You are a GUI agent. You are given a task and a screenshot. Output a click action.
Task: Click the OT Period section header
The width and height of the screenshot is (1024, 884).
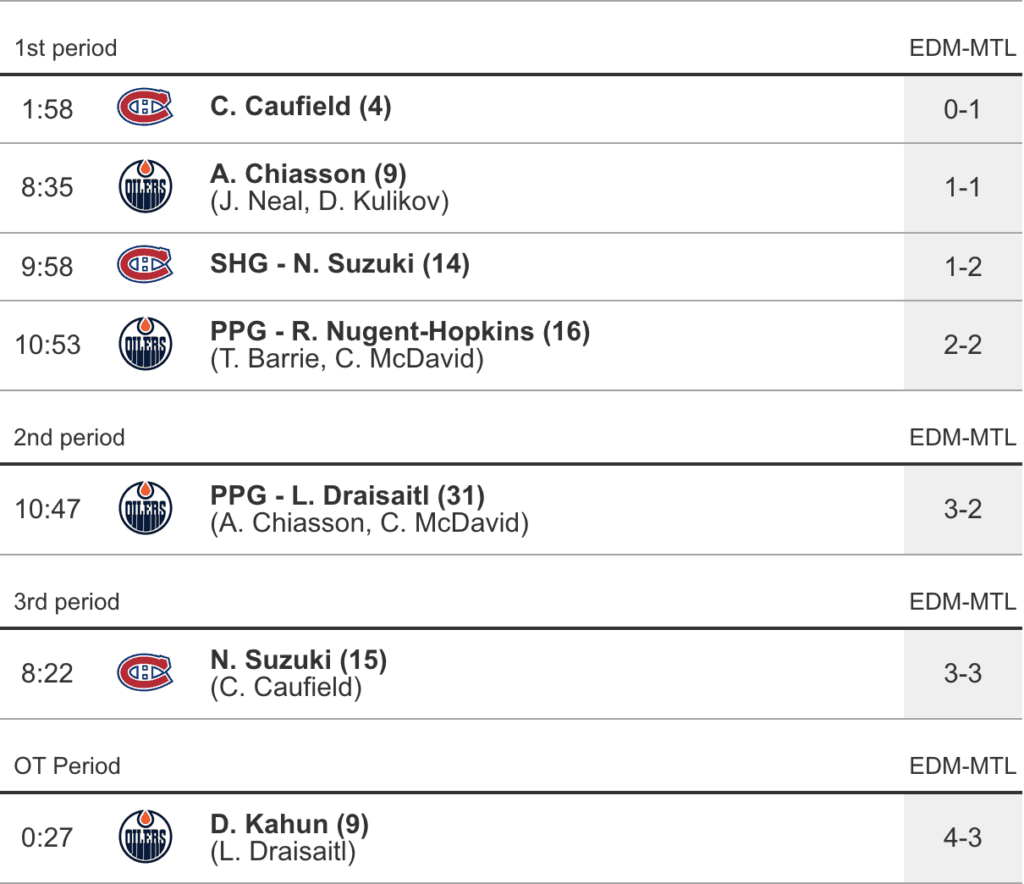(x=67, y=766)
